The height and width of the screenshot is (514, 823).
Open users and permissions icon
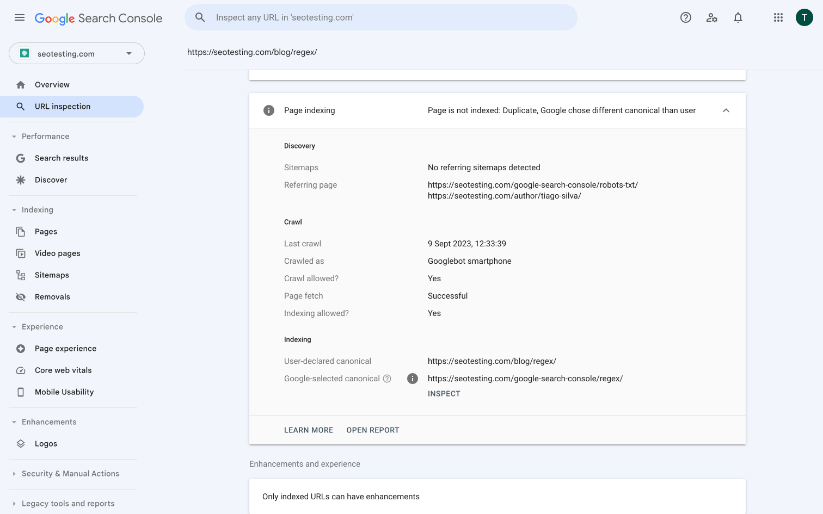[x=712, y=18]
